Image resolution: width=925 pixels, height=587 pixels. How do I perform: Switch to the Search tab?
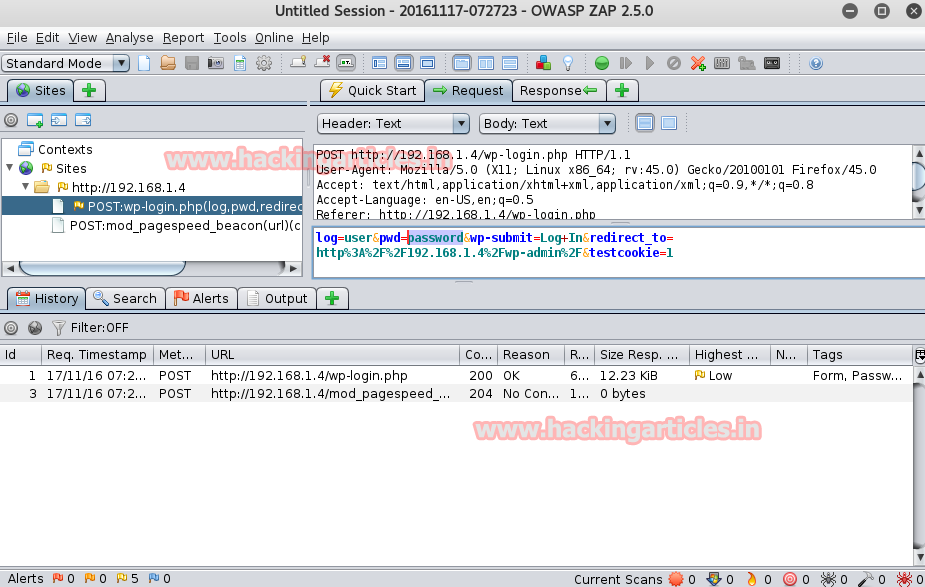point(125,299)
